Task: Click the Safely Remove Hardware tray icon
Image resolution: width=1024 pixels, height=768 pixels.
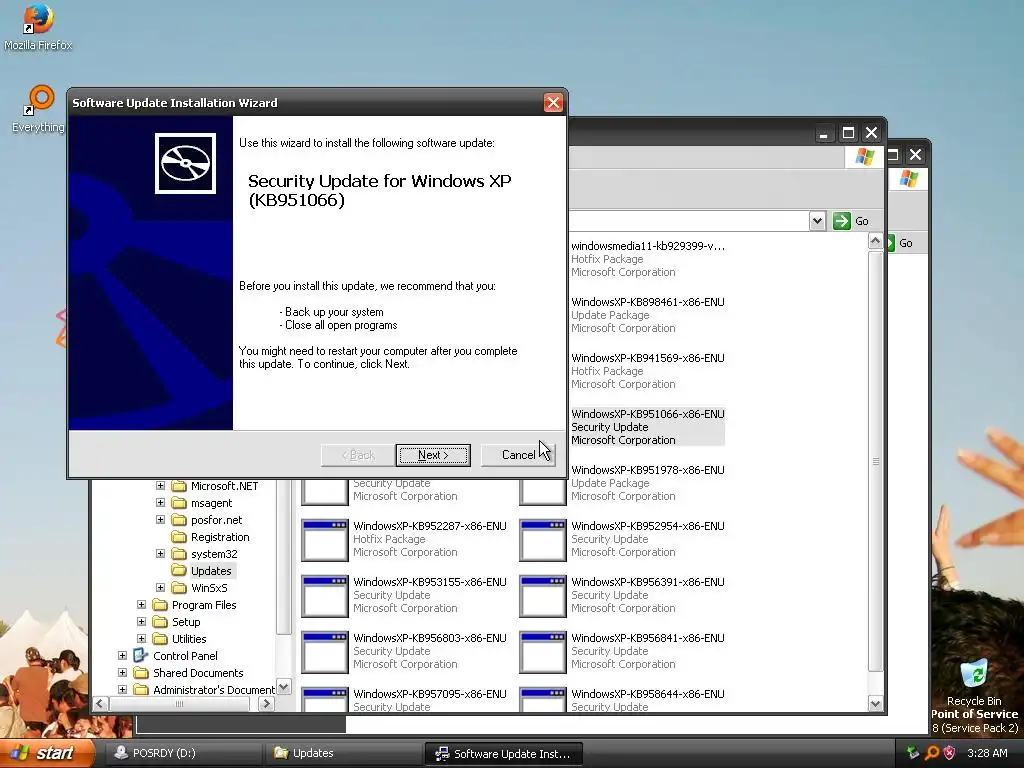Action: 913,753
